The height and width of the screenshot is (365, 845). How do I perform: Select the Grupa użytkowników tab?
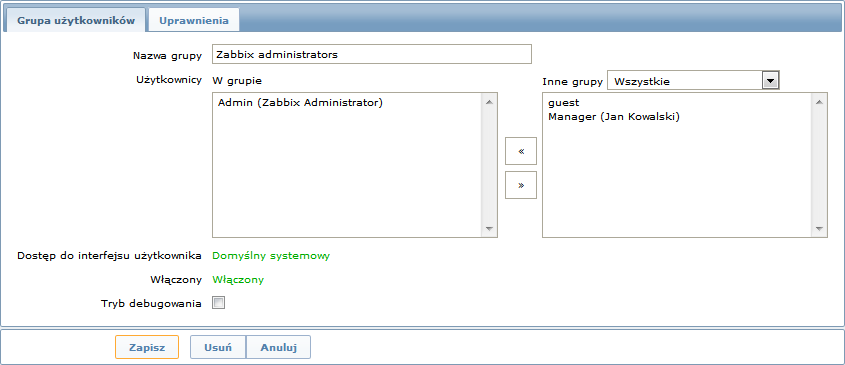[x=75, y=20]
